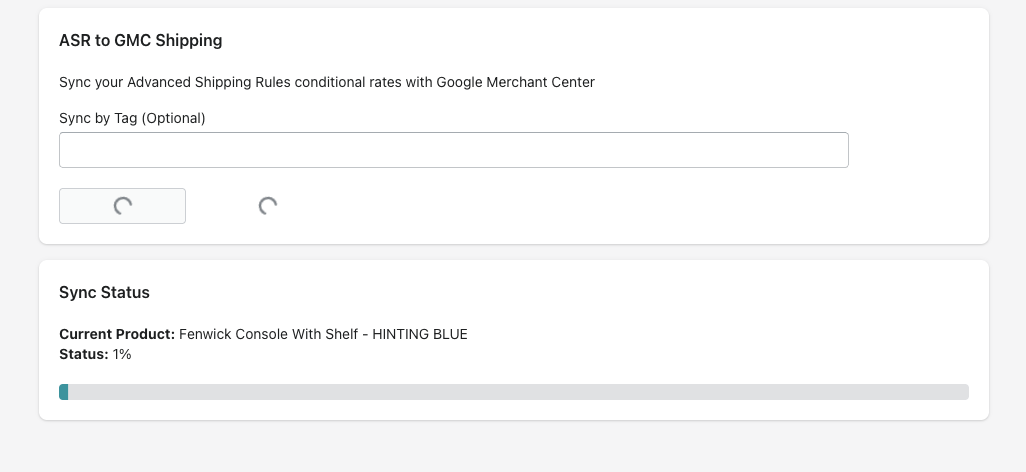Screen dimensions: 1026x472
Task: Click the "ASR to GMC Shipping" heading
Action: pyautogui.click(x=140, y=41)
